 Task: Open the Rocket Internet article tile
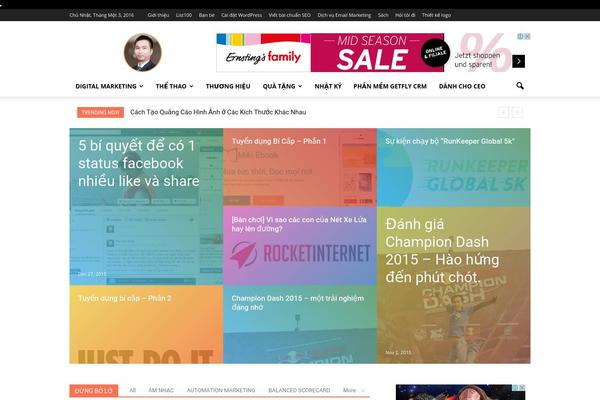pos(300,246)
